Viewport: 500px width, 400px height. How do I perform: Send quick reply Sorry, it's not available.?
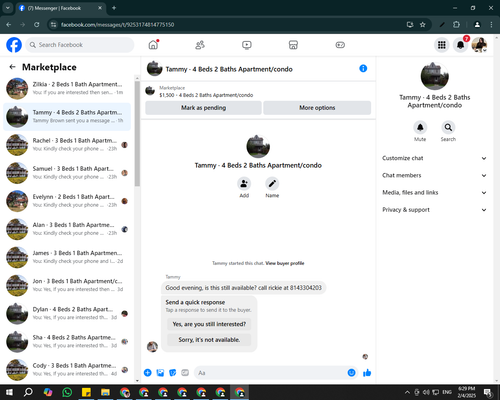click(209, 340)
